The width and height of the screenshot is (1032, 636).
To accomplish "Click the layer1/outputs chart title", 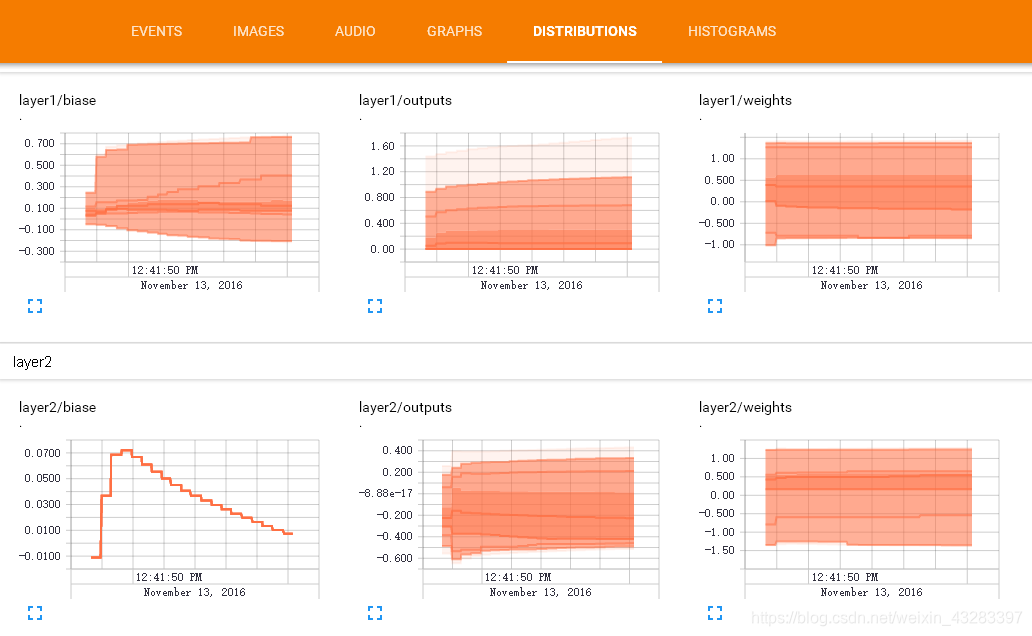I will pyautogui.click(x=405, y=100).
